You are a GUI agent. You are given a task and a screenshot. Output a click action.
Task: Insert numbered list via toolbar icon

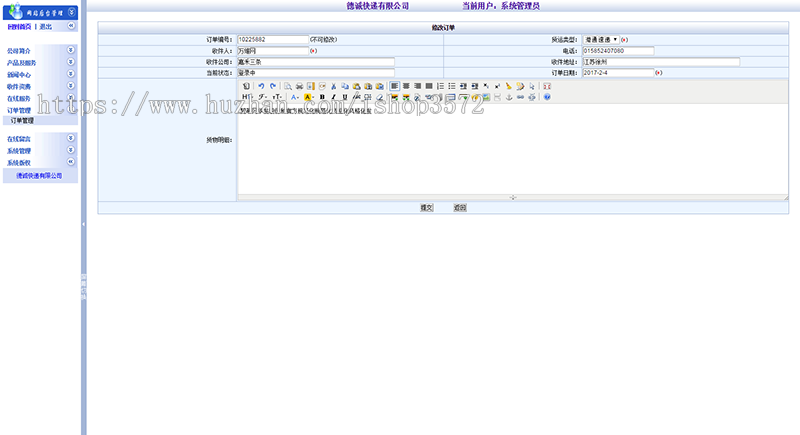click(x=441, y=86)
